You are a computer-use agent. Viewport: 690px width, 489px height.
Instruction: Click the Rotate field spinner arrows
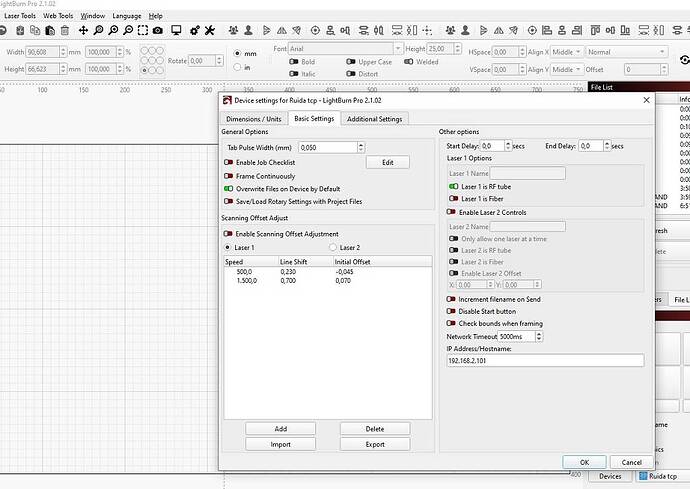(x=219, y=61)
